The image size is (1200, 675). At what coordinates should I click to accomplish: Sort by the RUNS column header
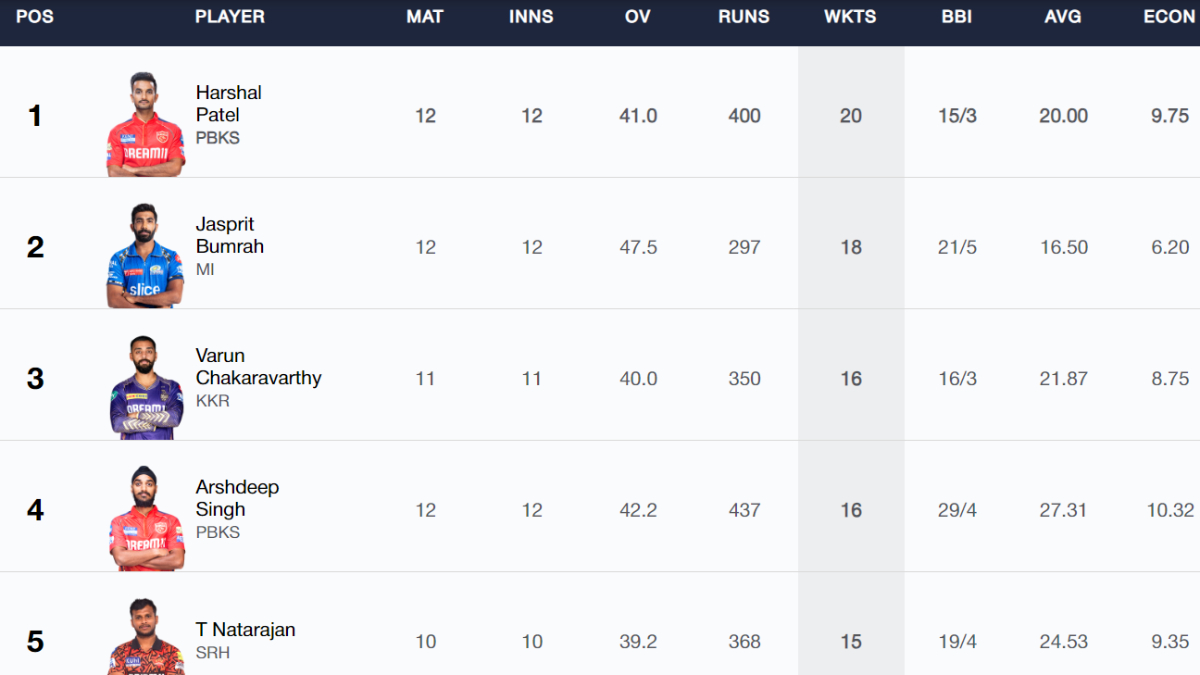tap(744, 17)
